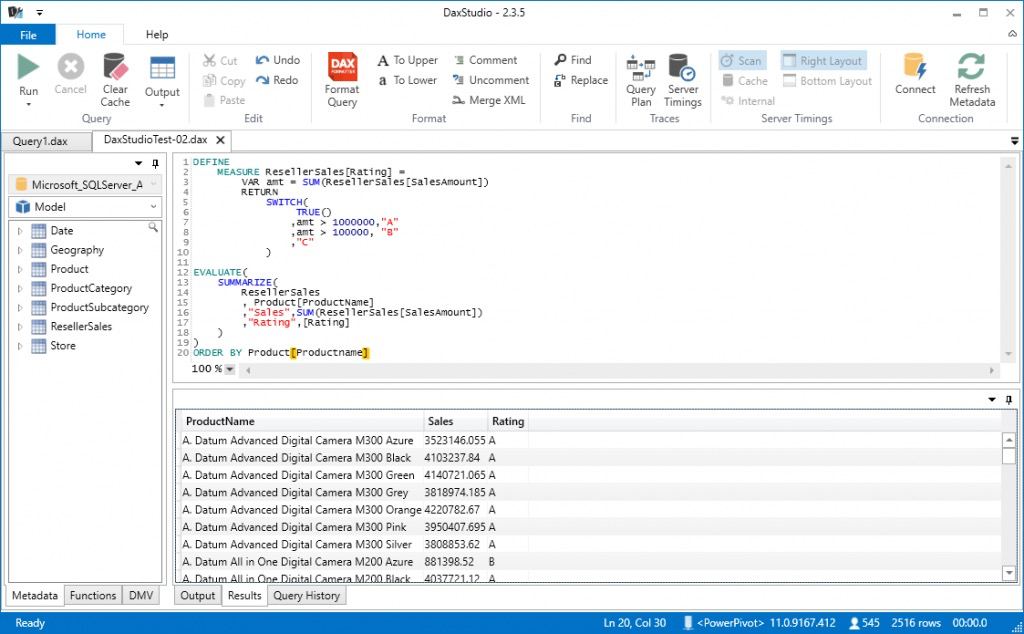Switch to Right Layout

[x=823, y=61]
